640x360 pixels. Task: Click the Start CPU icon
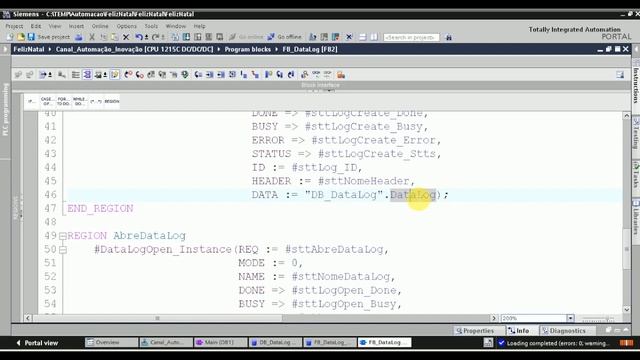(324, 37)
